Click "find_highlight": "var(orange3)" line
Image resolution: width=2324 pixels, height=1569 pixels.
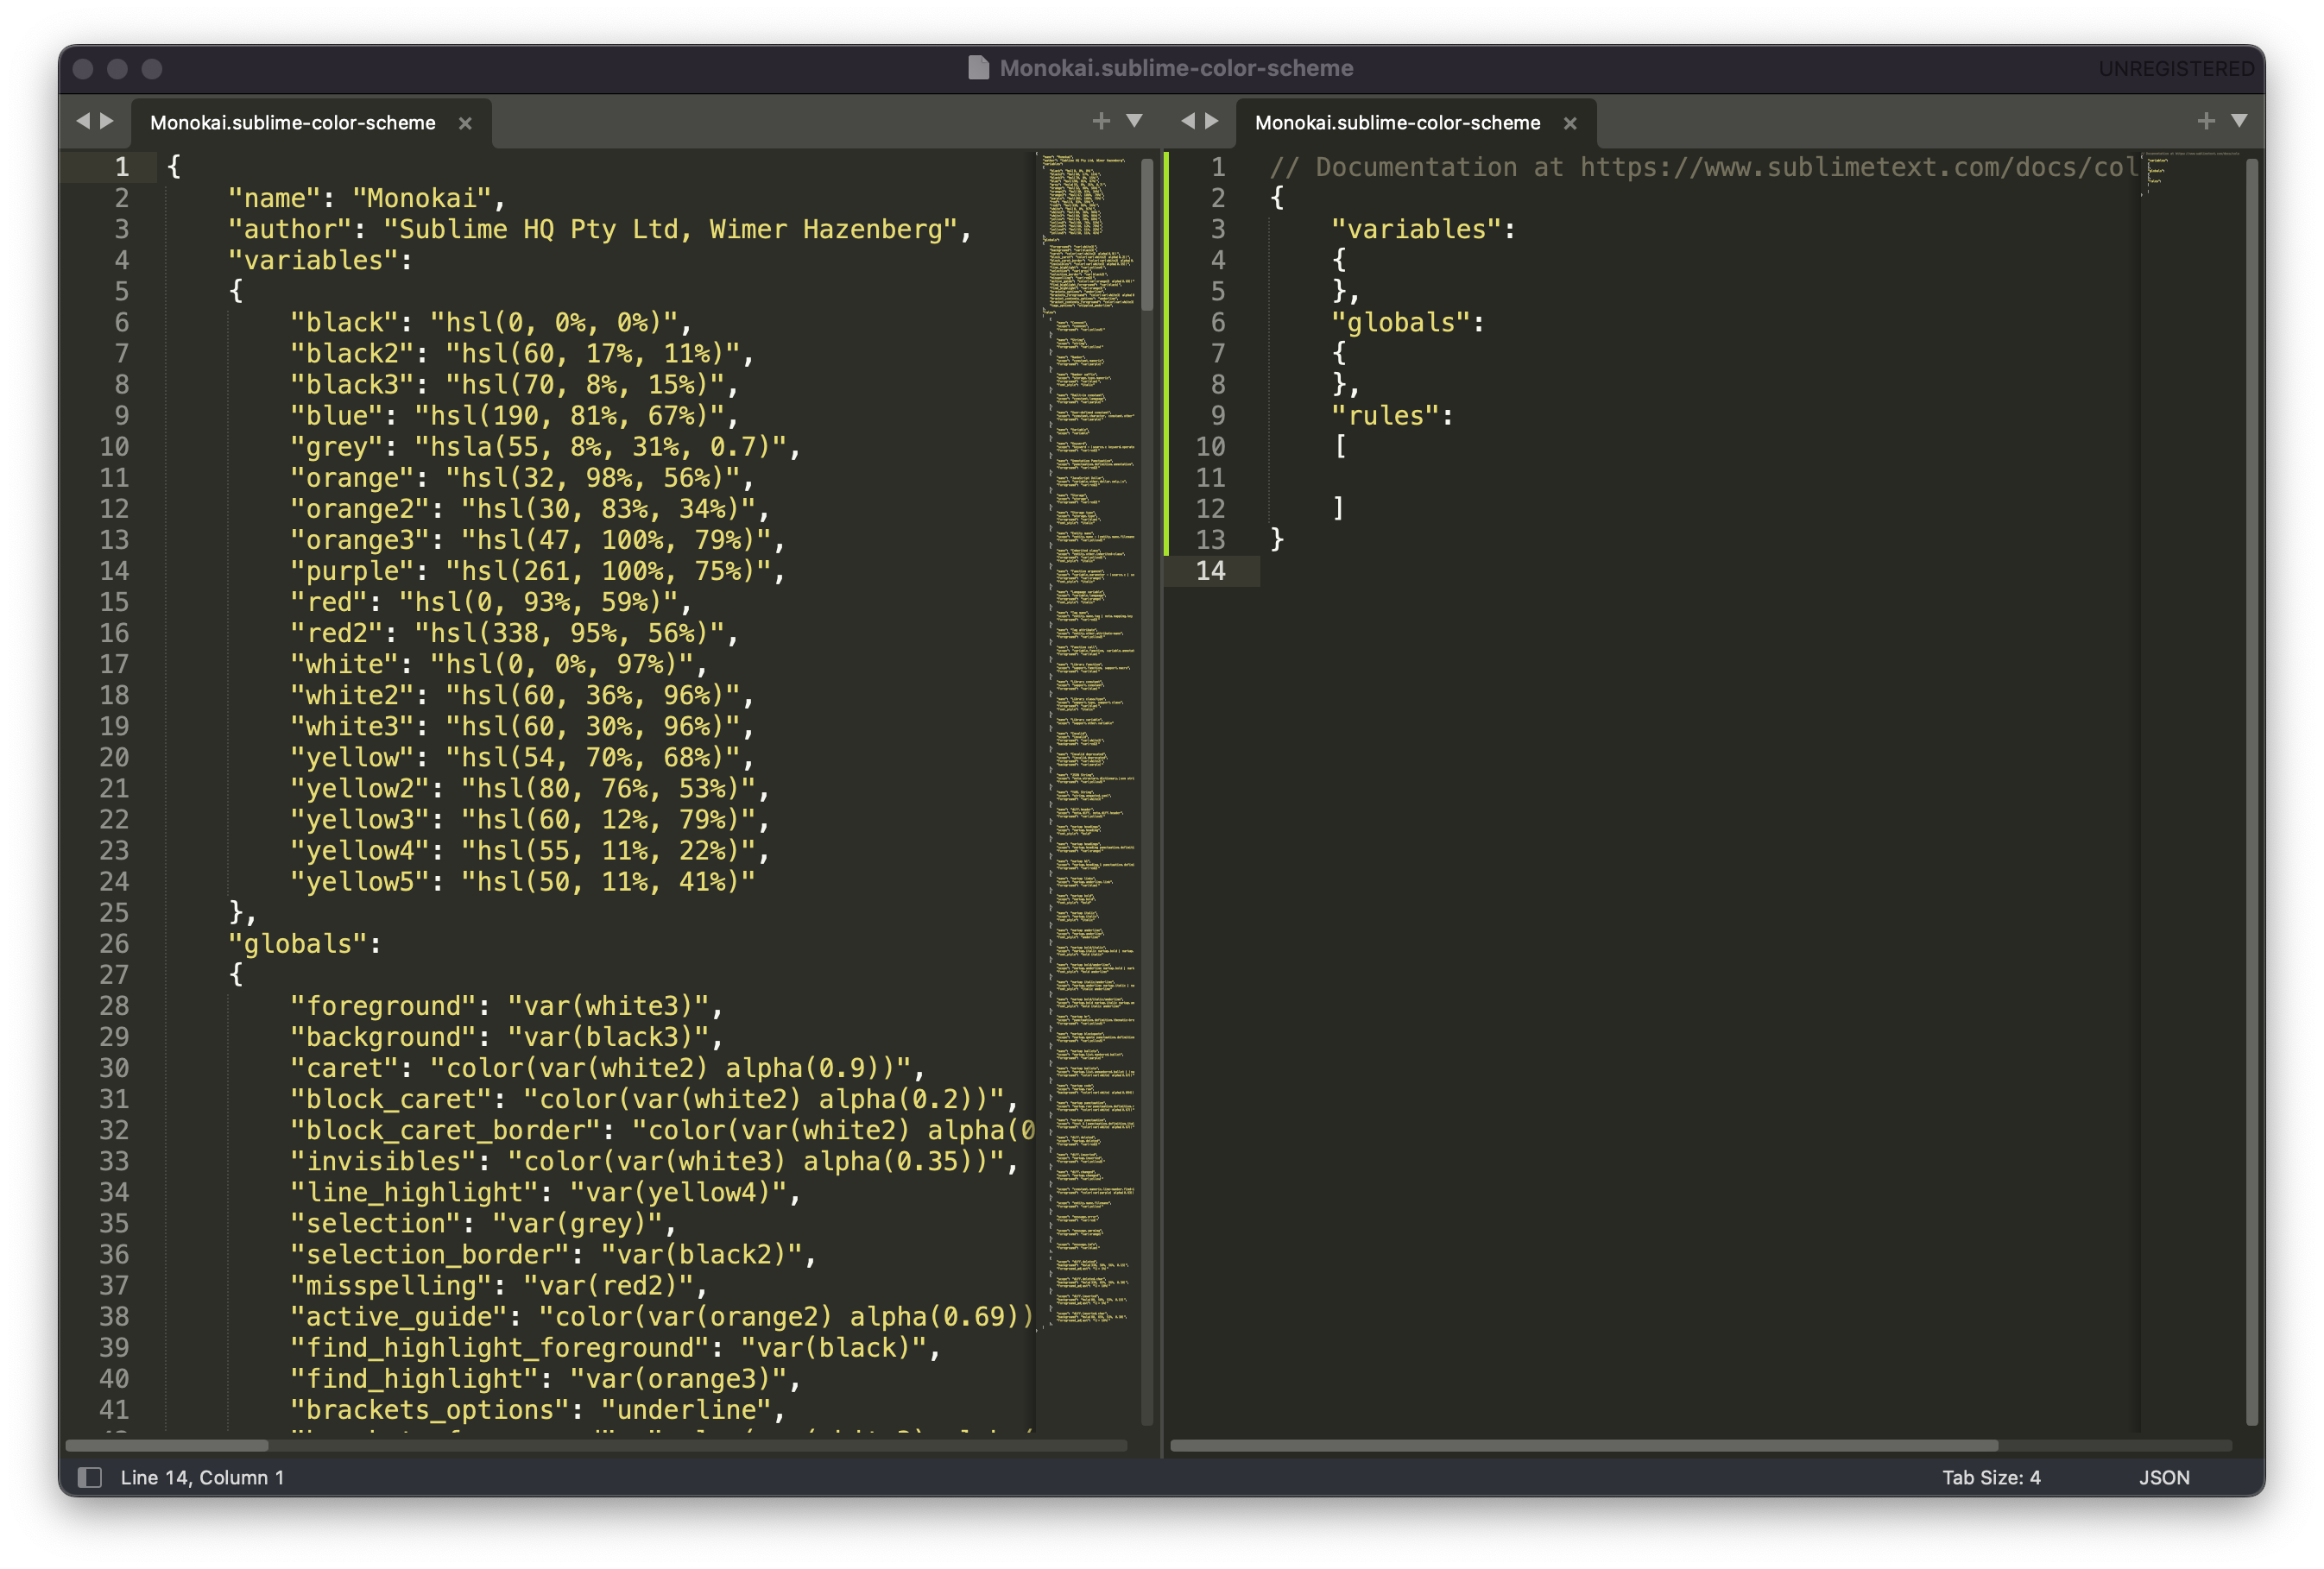coord(545,1378)
